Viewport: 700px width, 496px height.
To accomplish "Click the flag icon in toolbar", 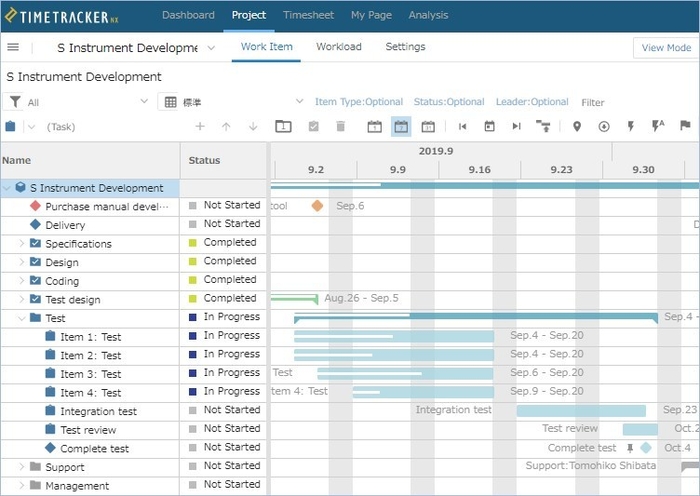I will tap(685, 127).
